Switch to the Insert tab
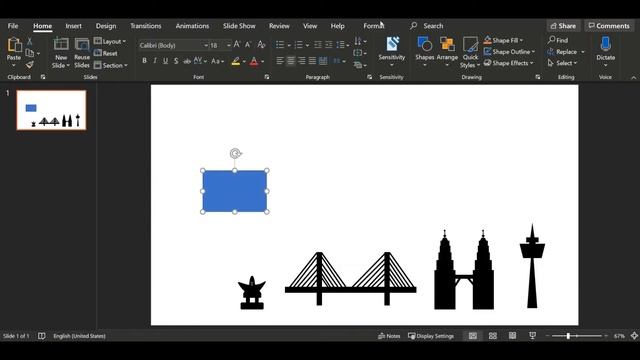Screen dimensions: 640x360 (x=73, y=26)
